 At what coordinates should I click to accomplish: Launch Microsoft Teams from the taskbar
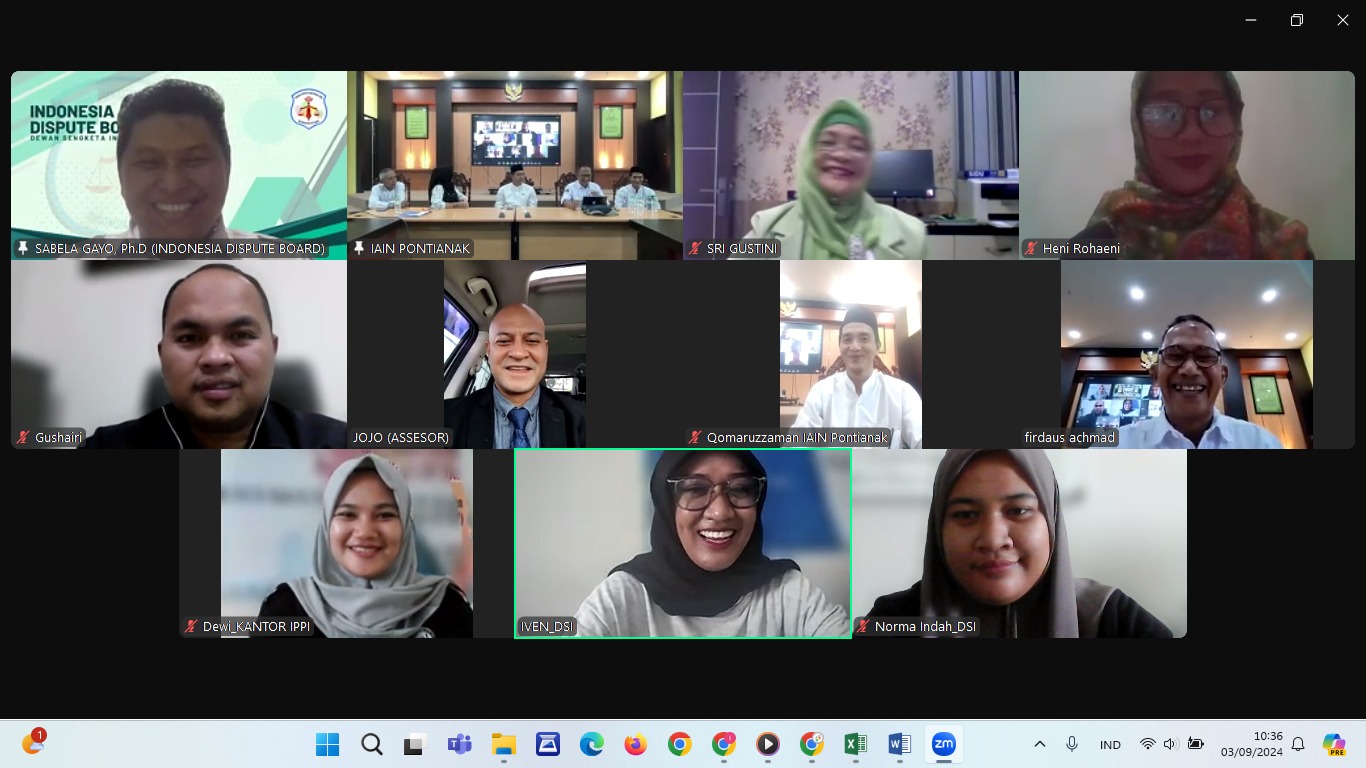pyautogui.click(x=459, y=744)
